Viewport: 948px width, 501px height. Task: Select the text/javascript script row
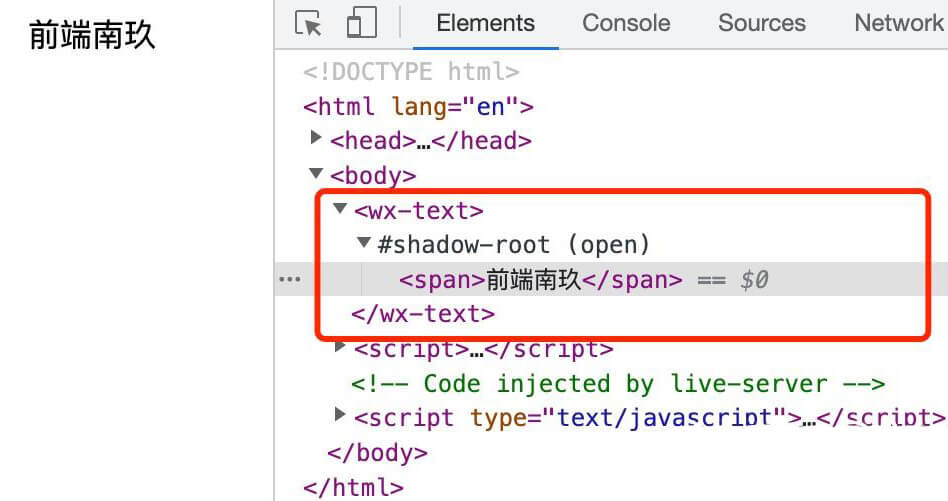click(x=649, y=418)
